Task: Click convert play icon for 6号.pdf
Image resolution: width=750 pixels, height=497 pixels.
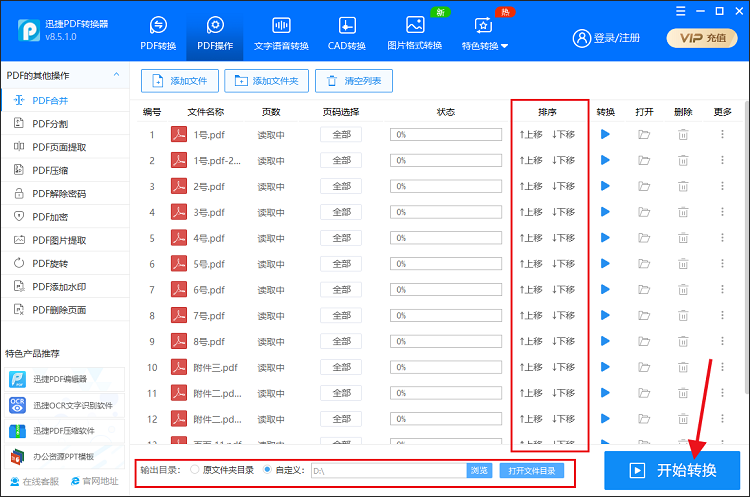Action: pyautogui.click(x=605, y=289)
